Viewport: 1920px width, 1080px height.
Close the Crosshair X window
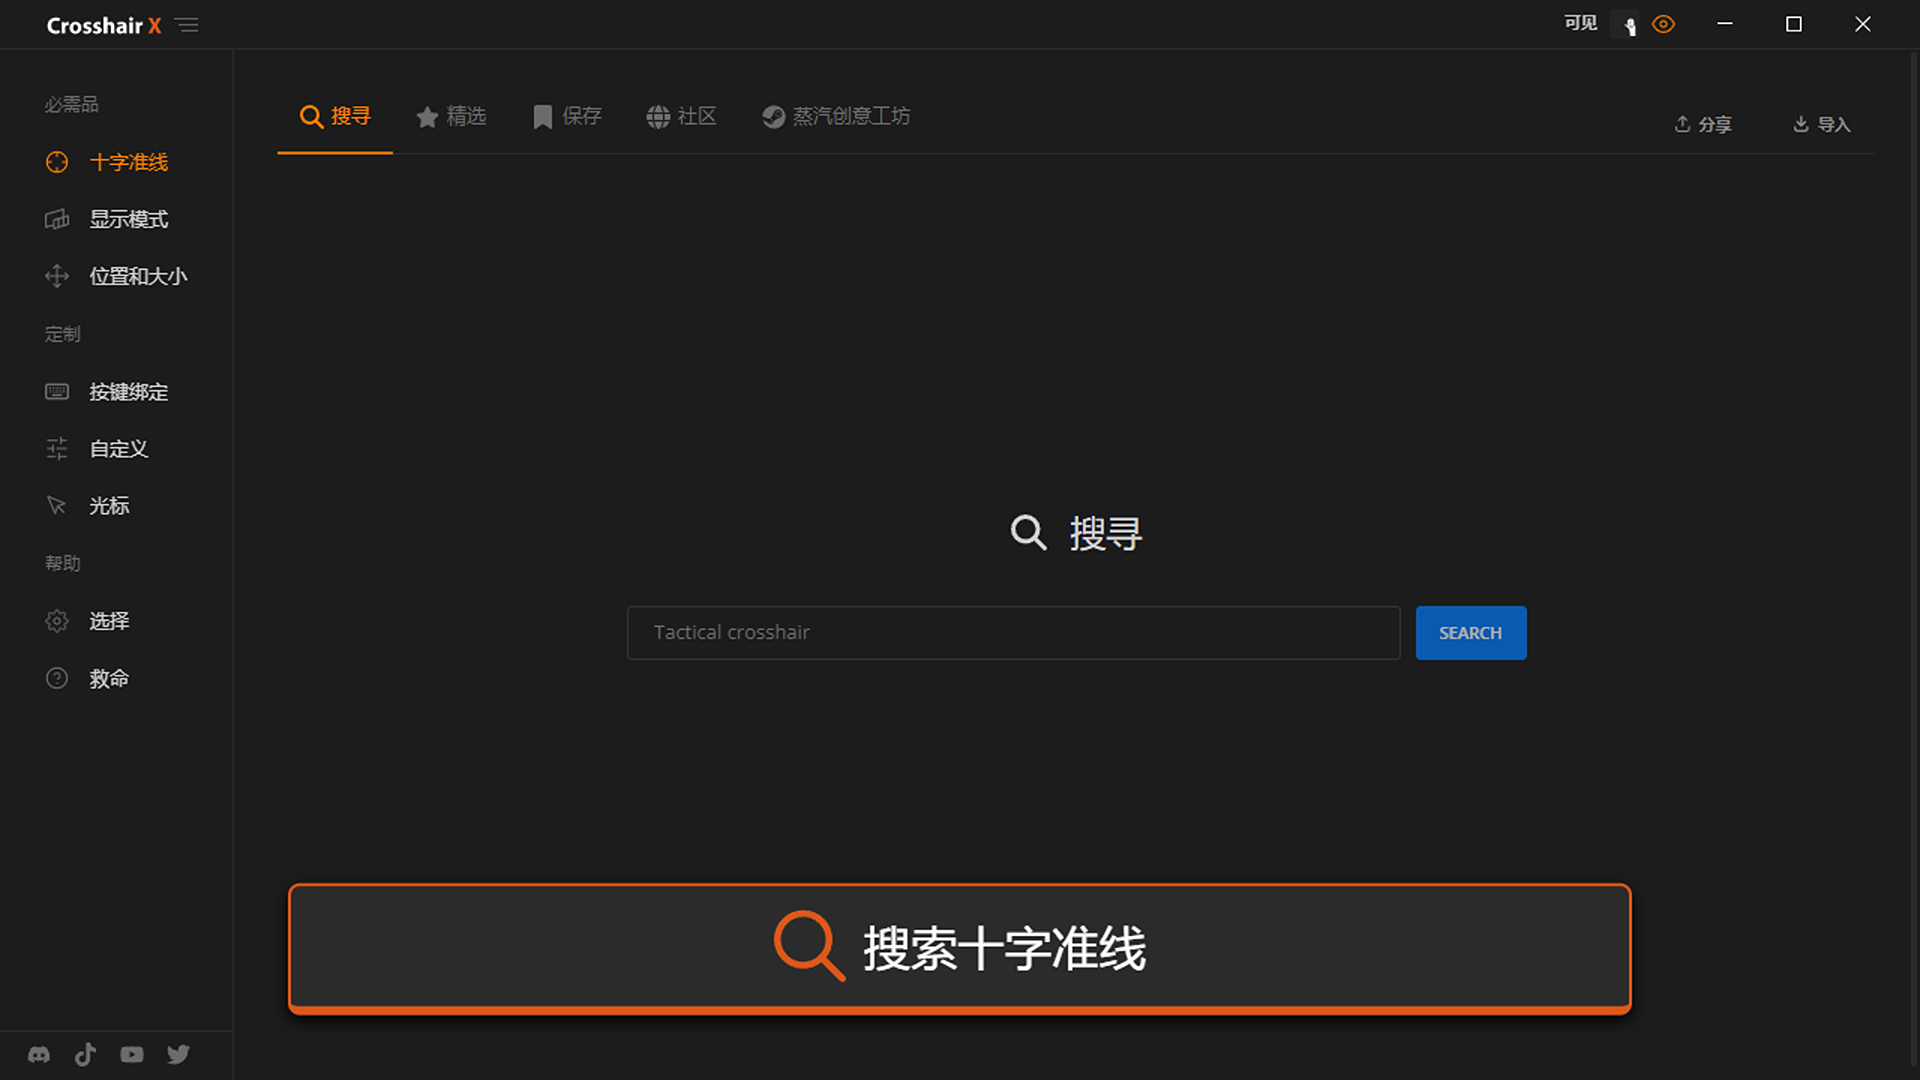pyautogui.click(x=1863, y=24)
